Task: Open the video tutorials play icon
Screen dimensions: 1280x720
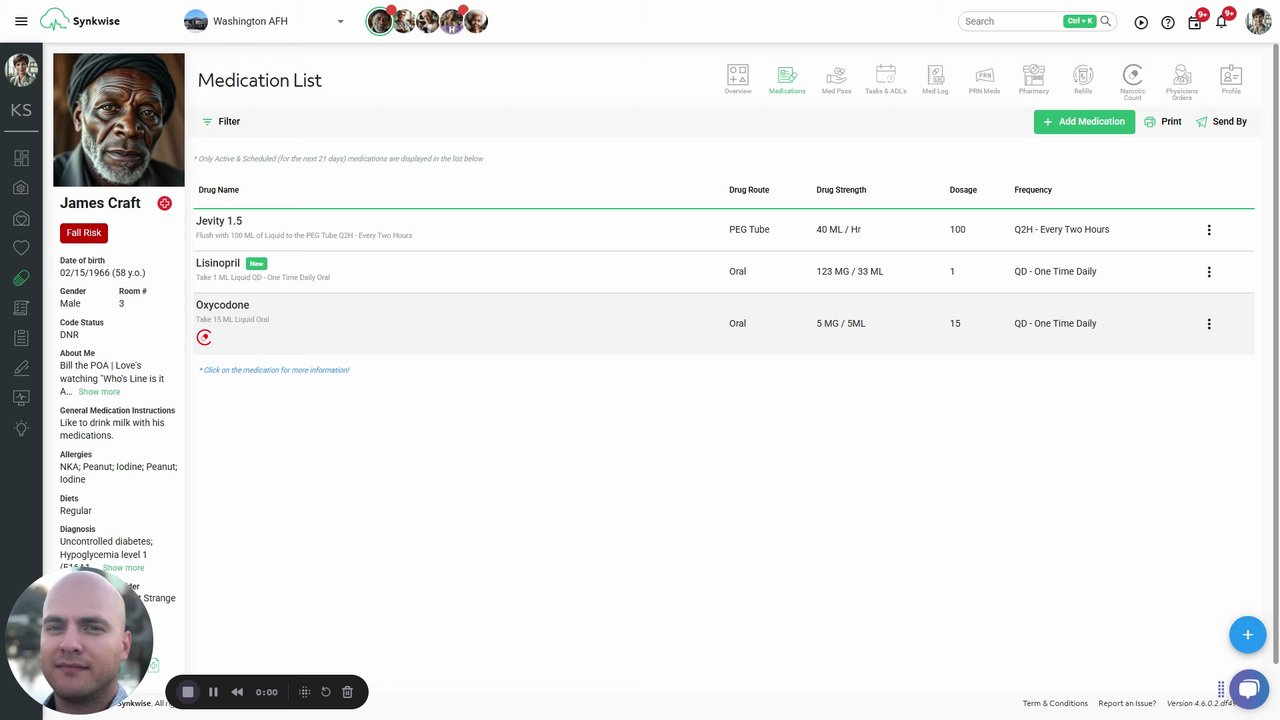Action: coord(1141,22)
